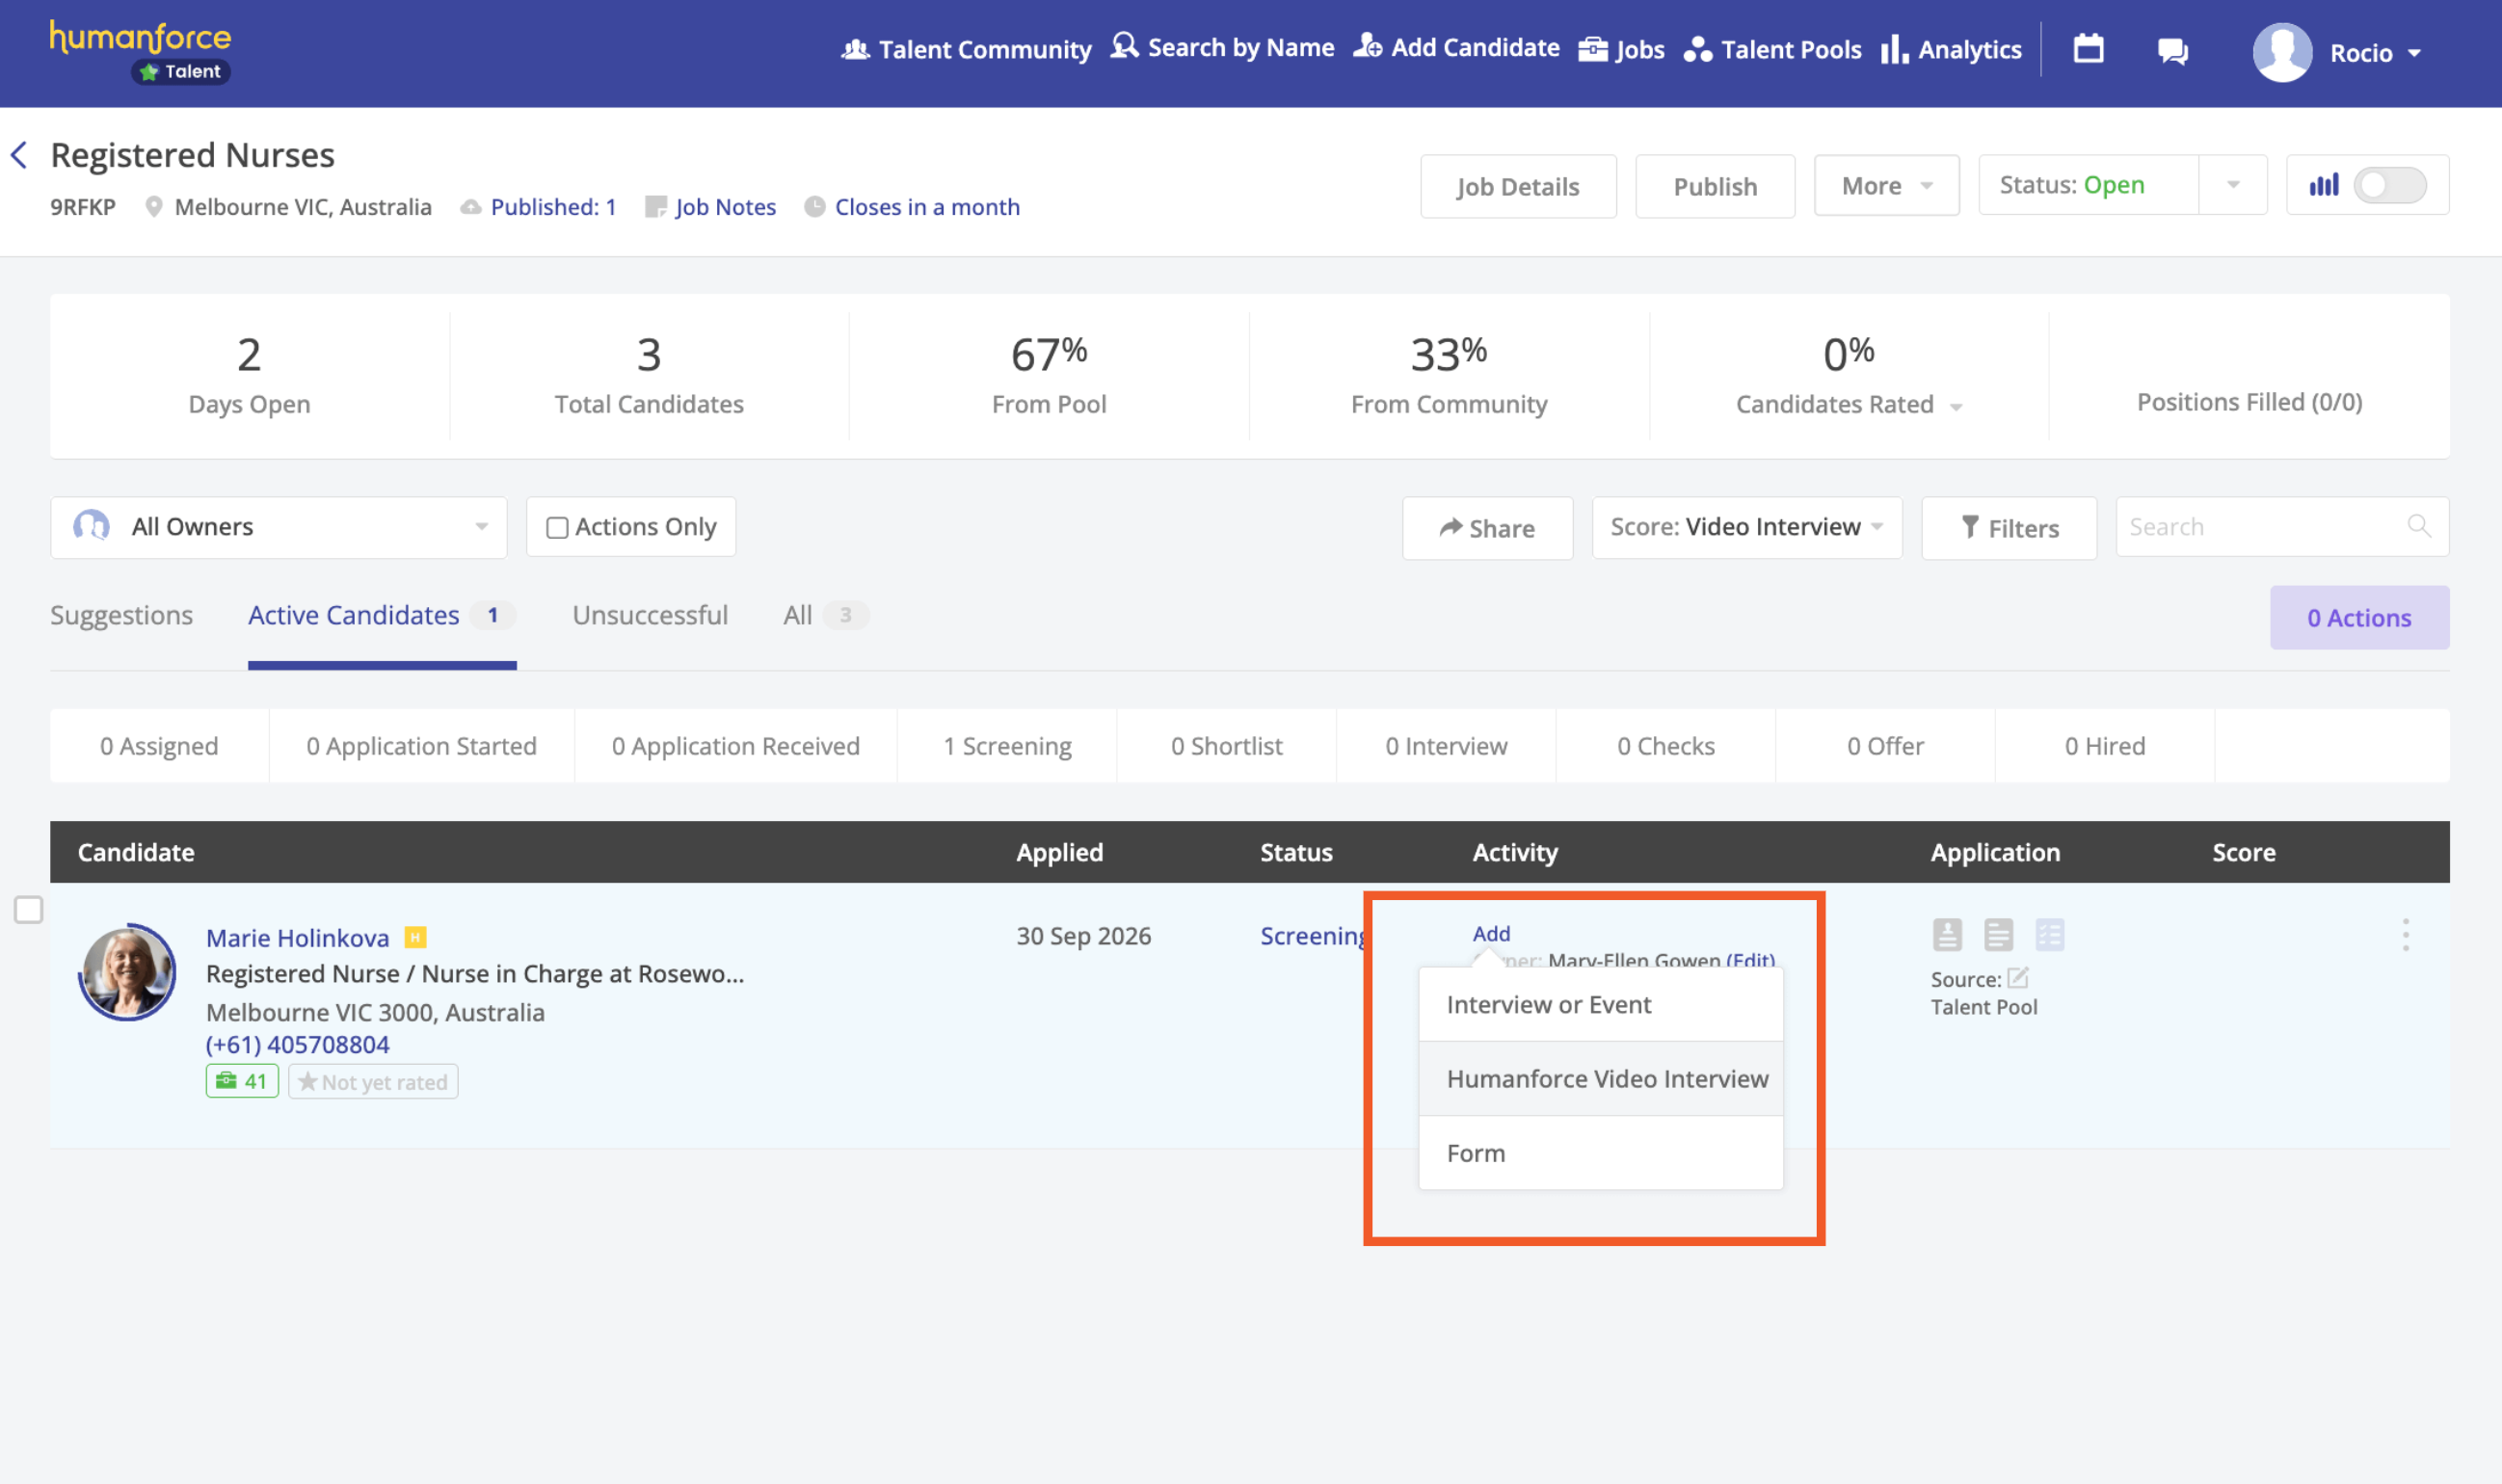
Task: Click the Marie Holinkova name link
Action: click(297, 938)
